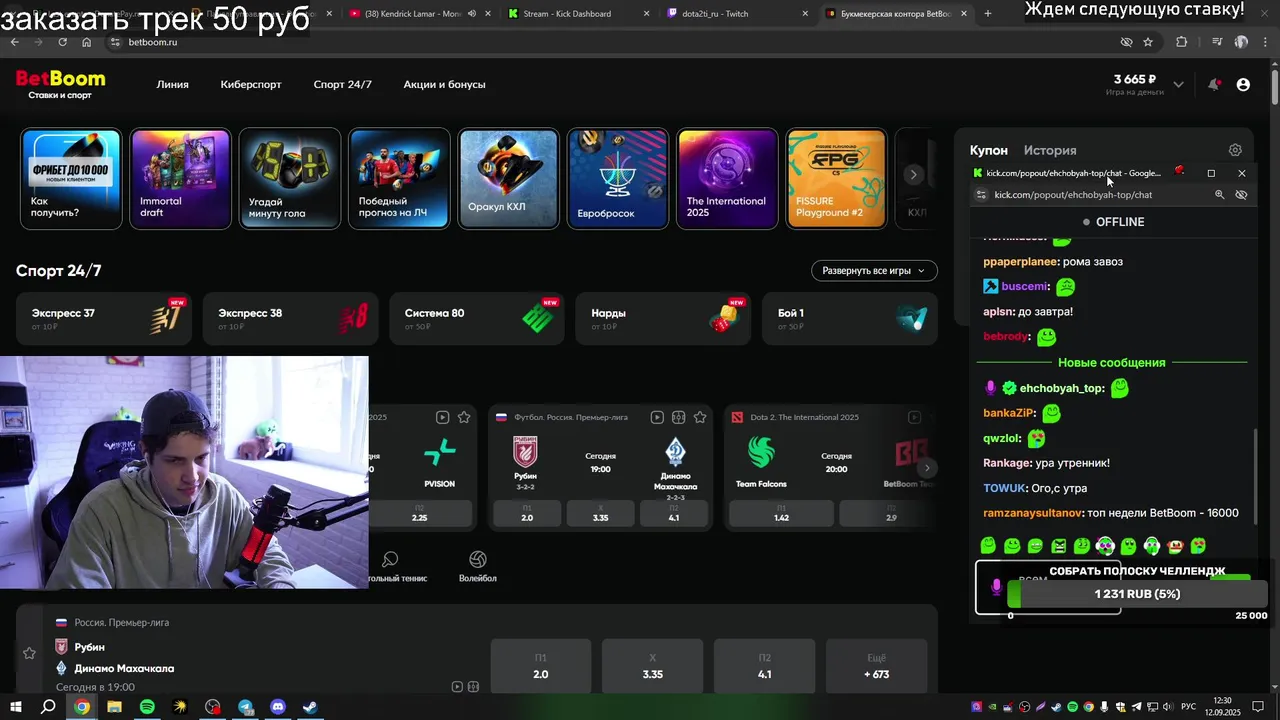Open Telegram from taskbar

(246, 707)
